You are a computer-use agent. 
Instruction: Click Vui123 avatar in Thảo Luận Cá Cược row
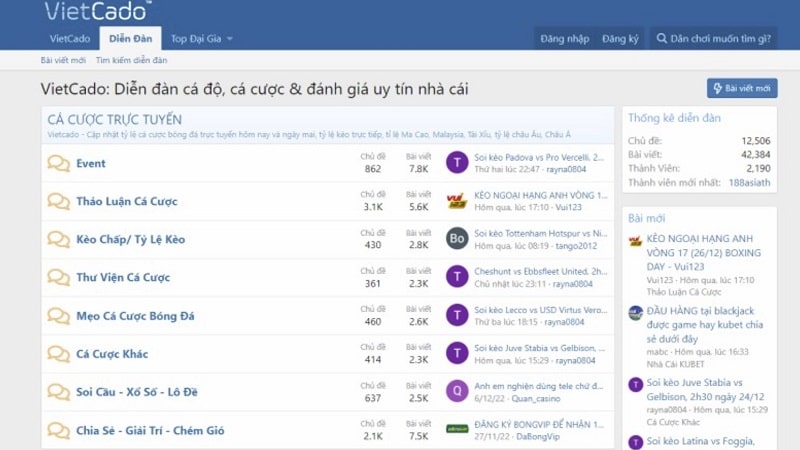coord(457,201)
